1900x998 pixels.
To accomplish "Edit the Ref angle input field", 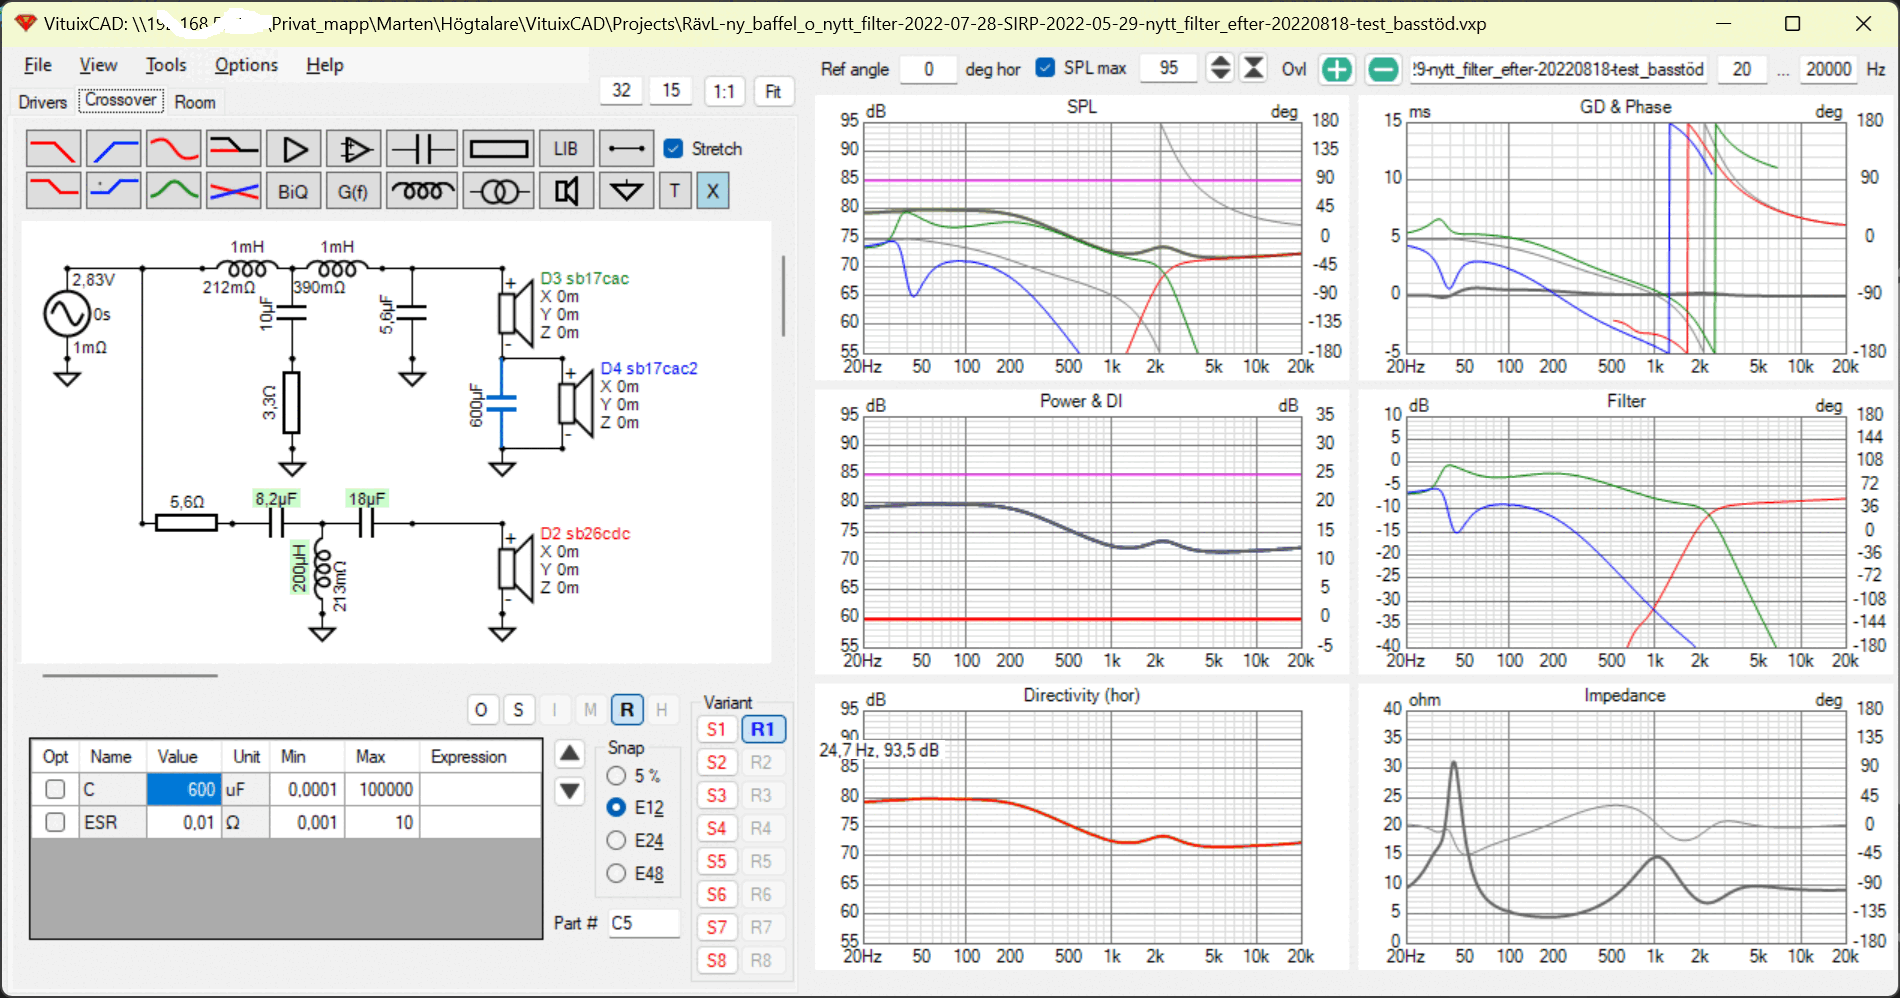I will pos(928,69).
